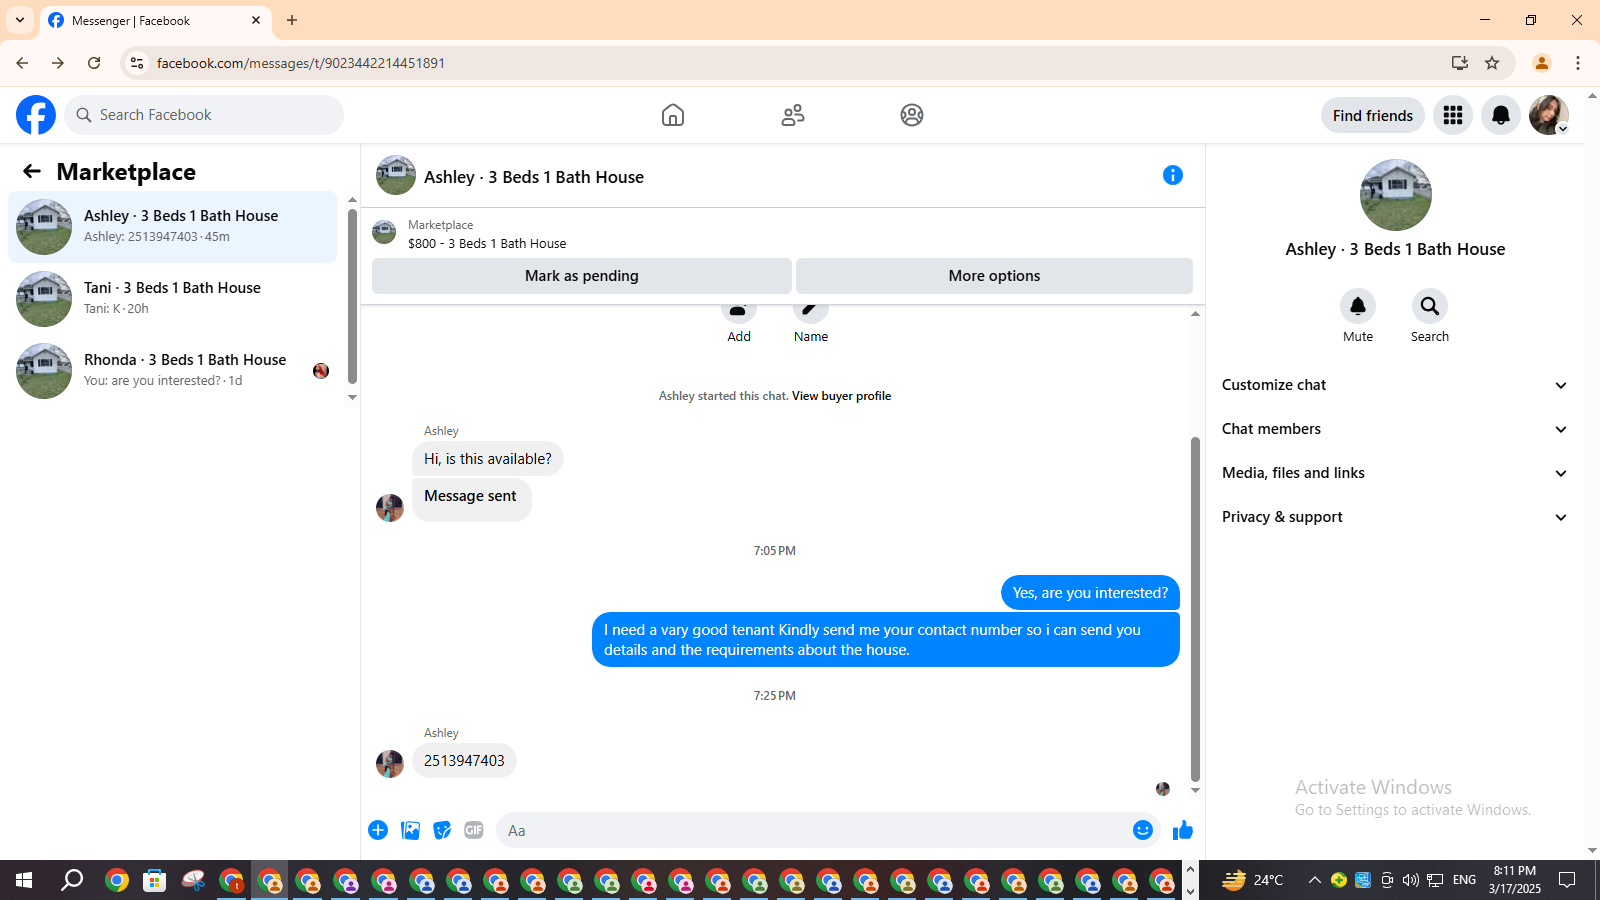Click the Name edit pencil icon
1600x900 pixels.
click(x=811, y=311)
